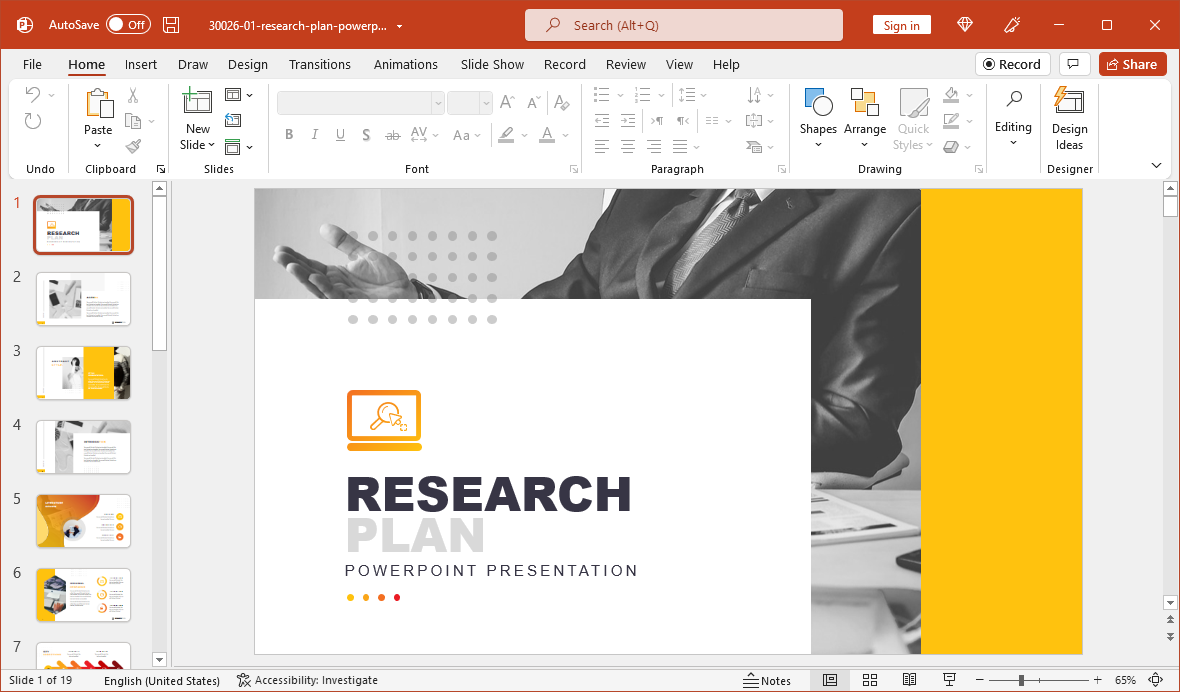Click the Share button

click(1132, 64)
